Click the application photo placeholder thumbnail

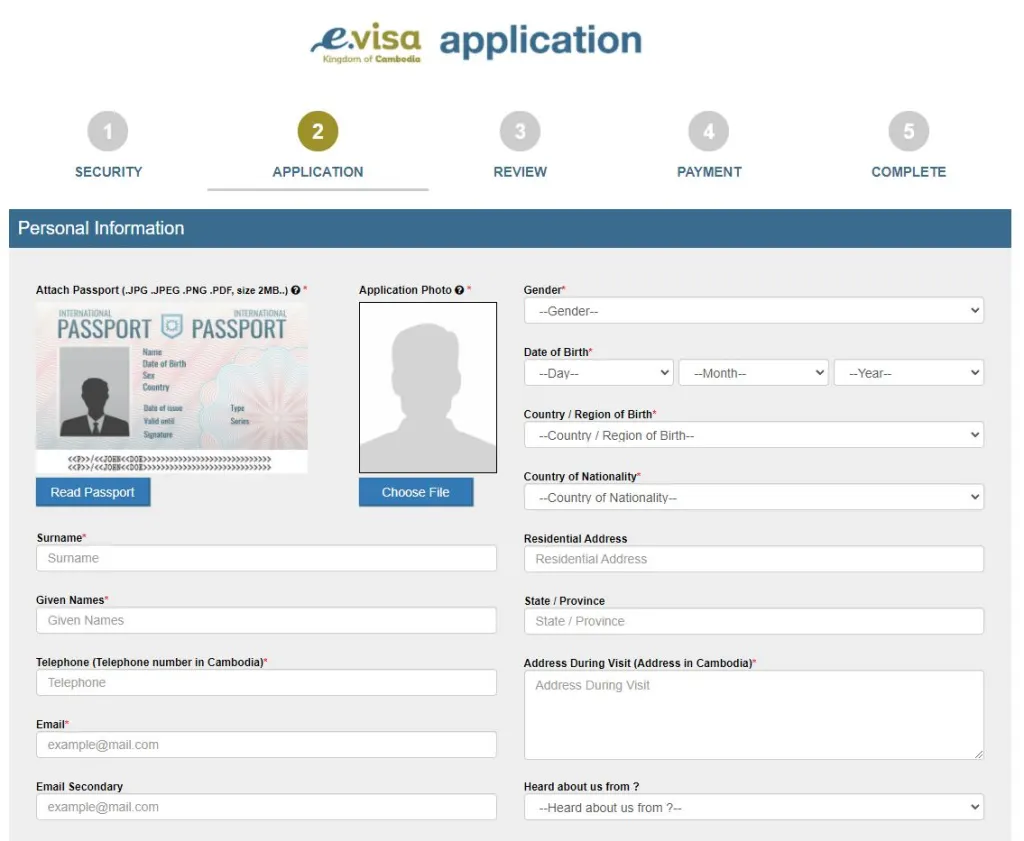[427, 387]
